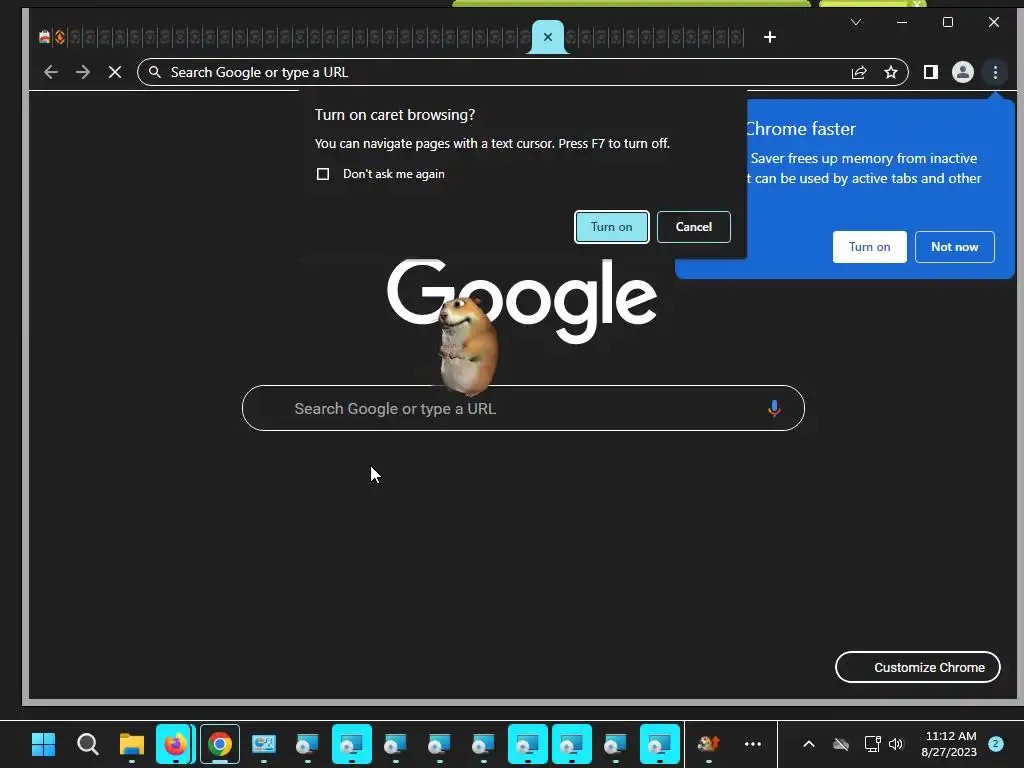Screen dimensions: 1024x768
Task: Turn on caret browsing in the dialog
Action: tap(611, 227)
